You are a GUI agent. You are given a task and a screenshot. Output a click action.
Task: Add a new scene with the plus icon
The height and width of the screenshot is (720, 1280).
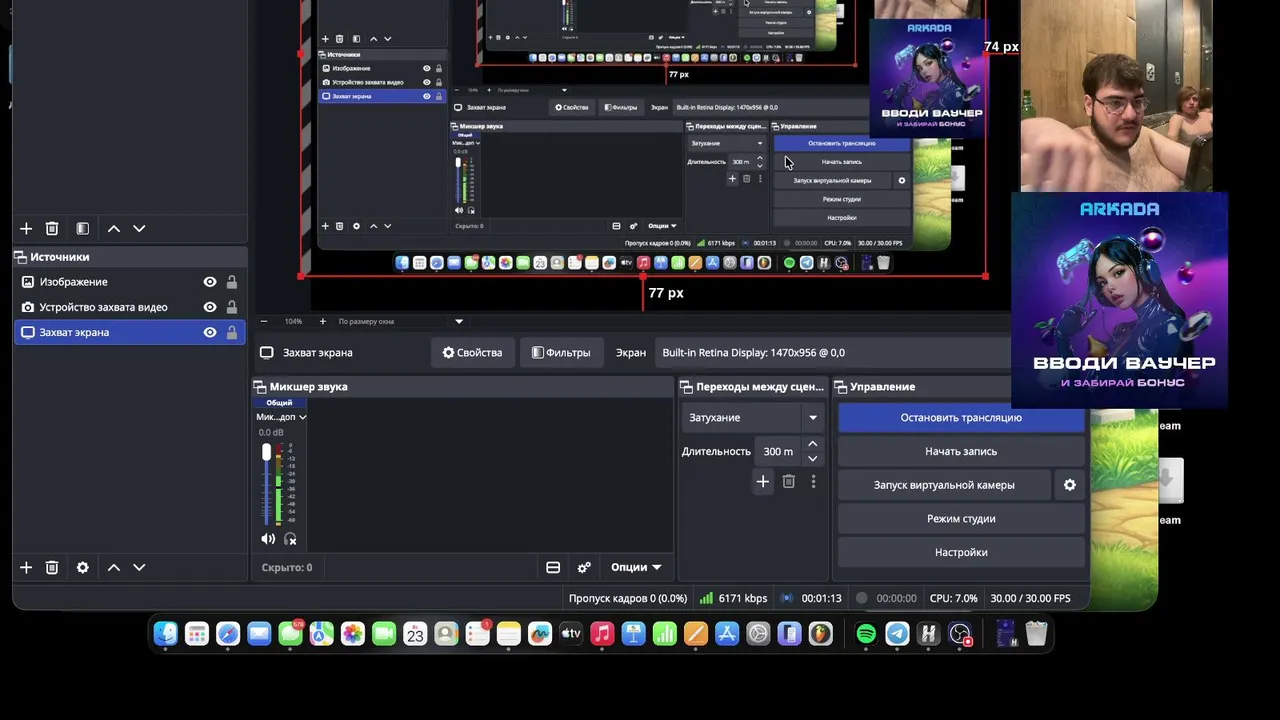pyautogui.click(x=26, y=228)
